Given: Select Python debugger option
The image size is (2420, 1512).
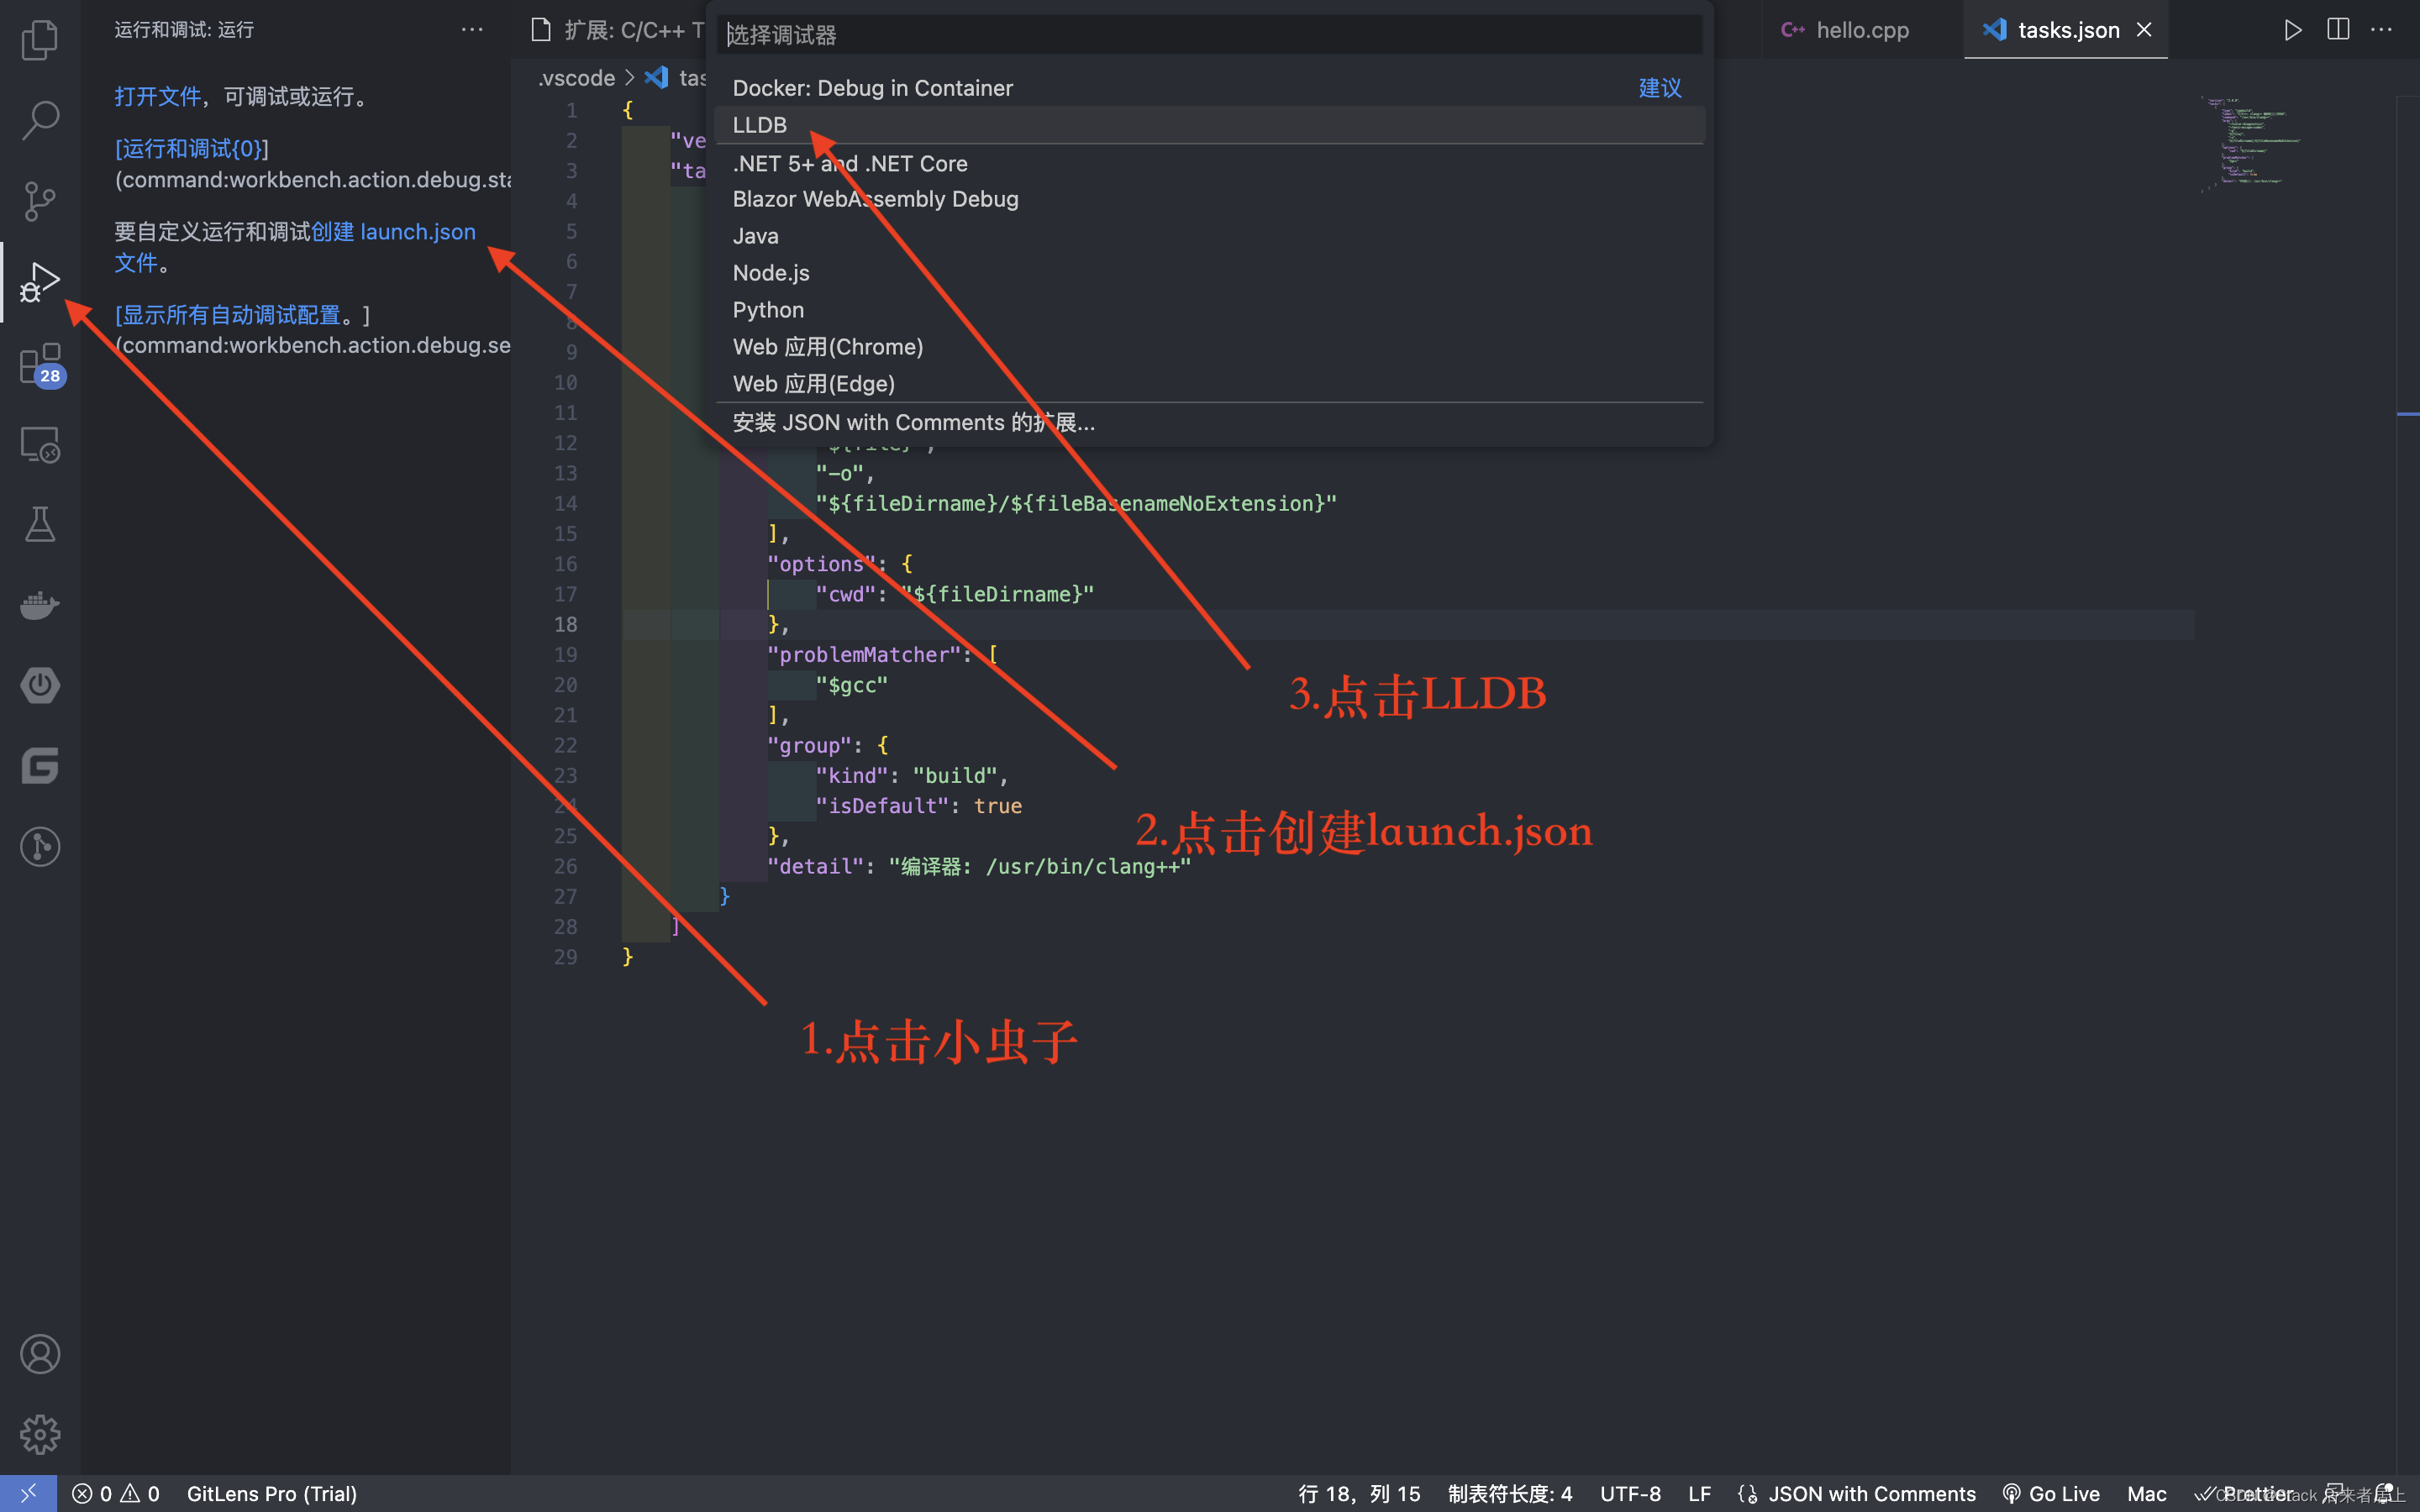Looking at the screenshot, I should pyautogui.click(x=1210, y=310).
